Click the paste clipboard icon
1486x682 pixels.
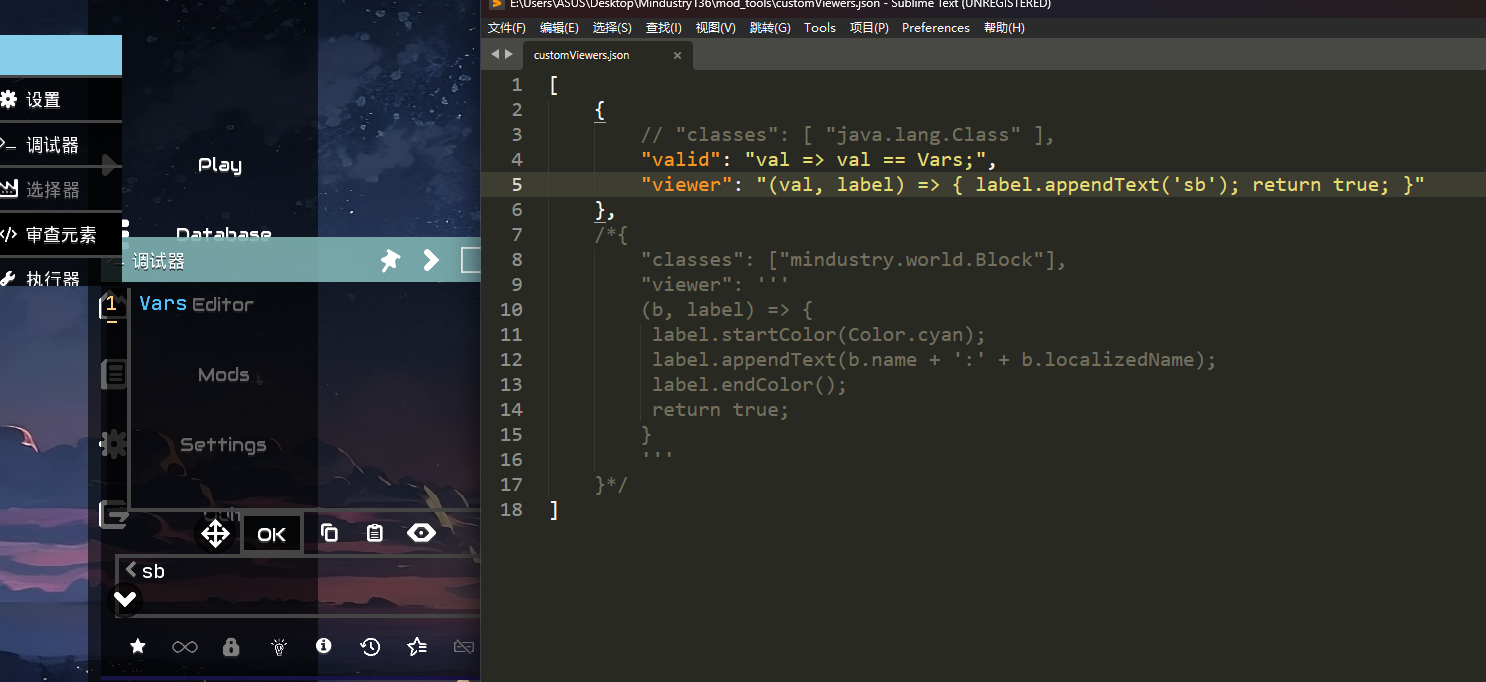(375, 533)
